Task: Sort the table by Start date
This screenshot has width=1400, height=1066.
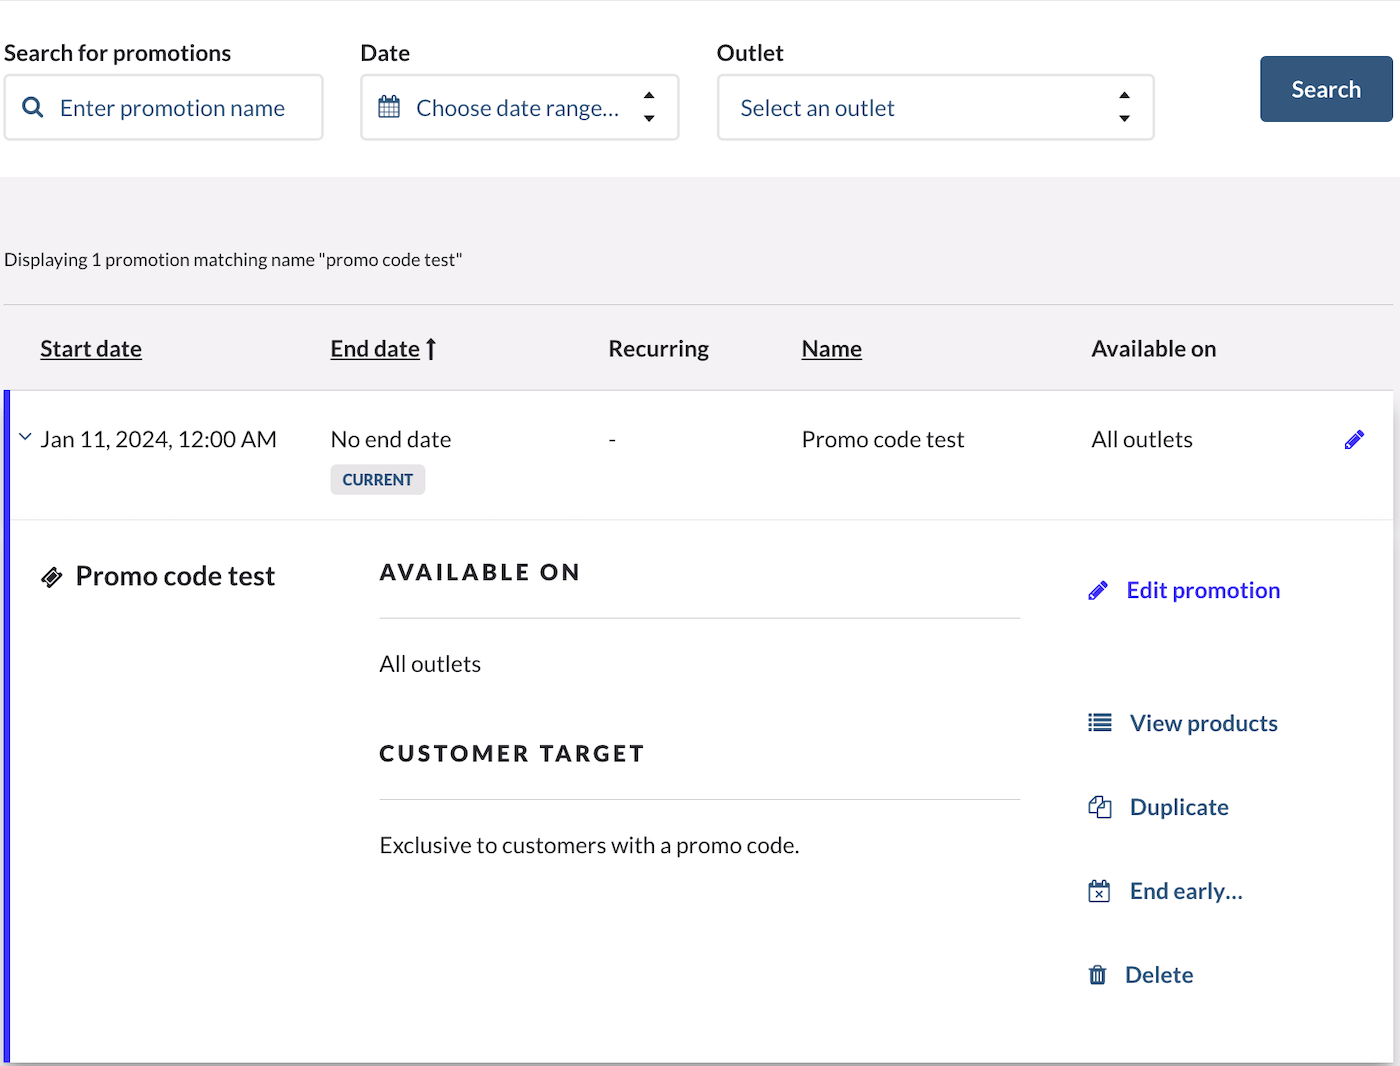Action: coord(91,349)
